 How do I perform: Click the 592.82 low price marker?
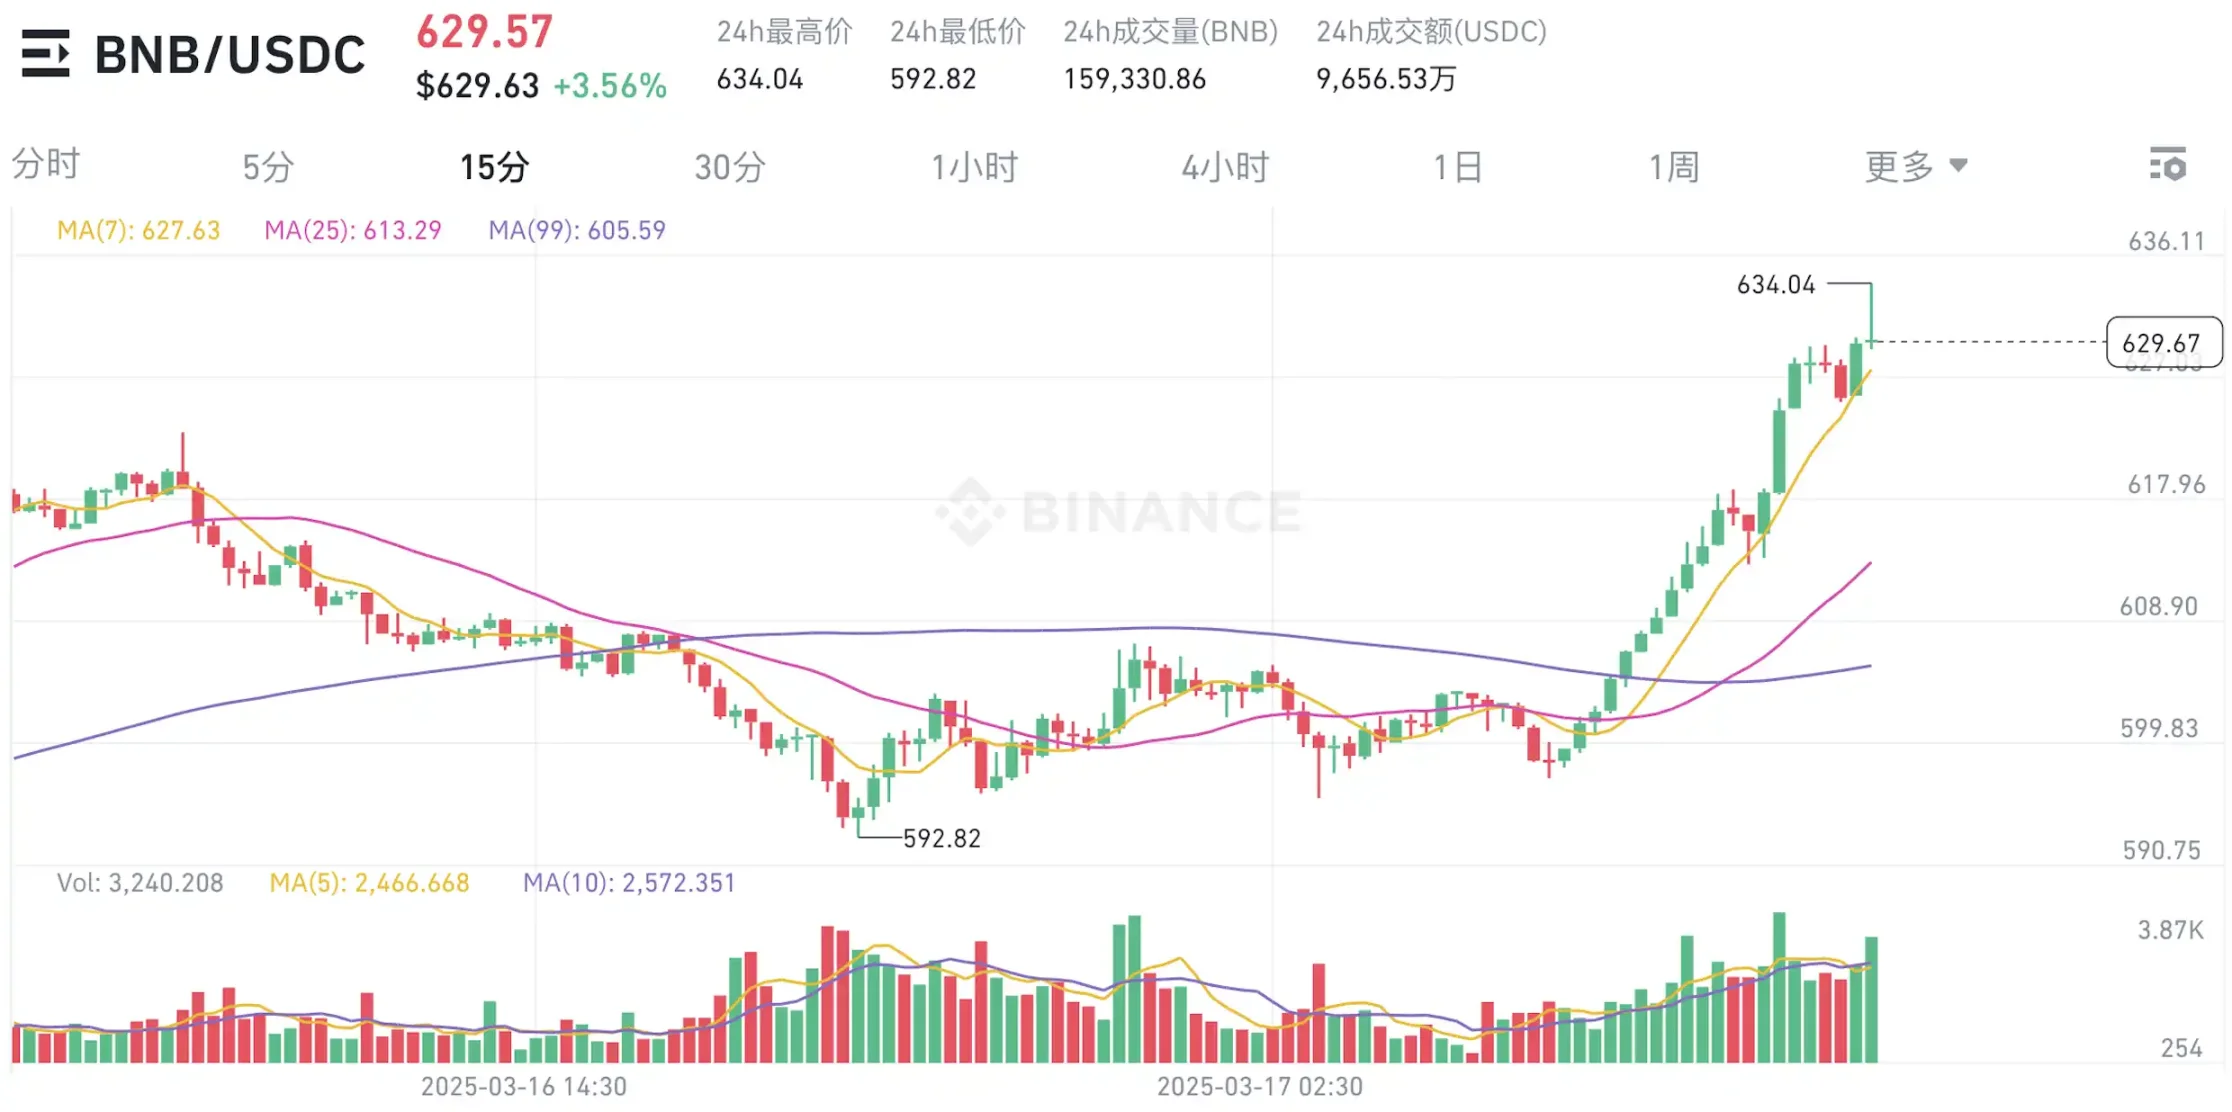941,839
